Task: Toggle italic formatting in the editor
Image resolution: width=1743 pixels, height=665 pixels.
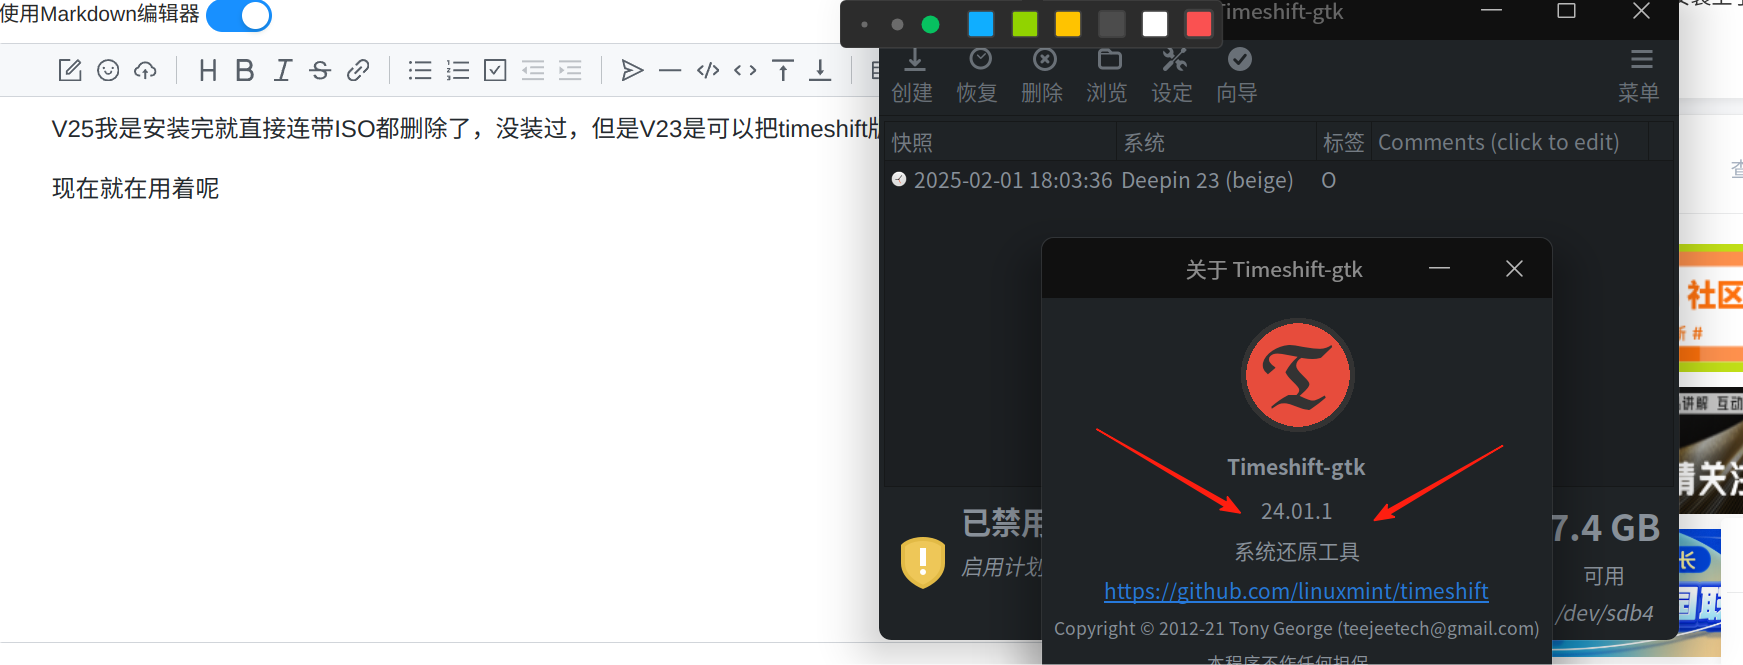Action: (x=283, y=70)
